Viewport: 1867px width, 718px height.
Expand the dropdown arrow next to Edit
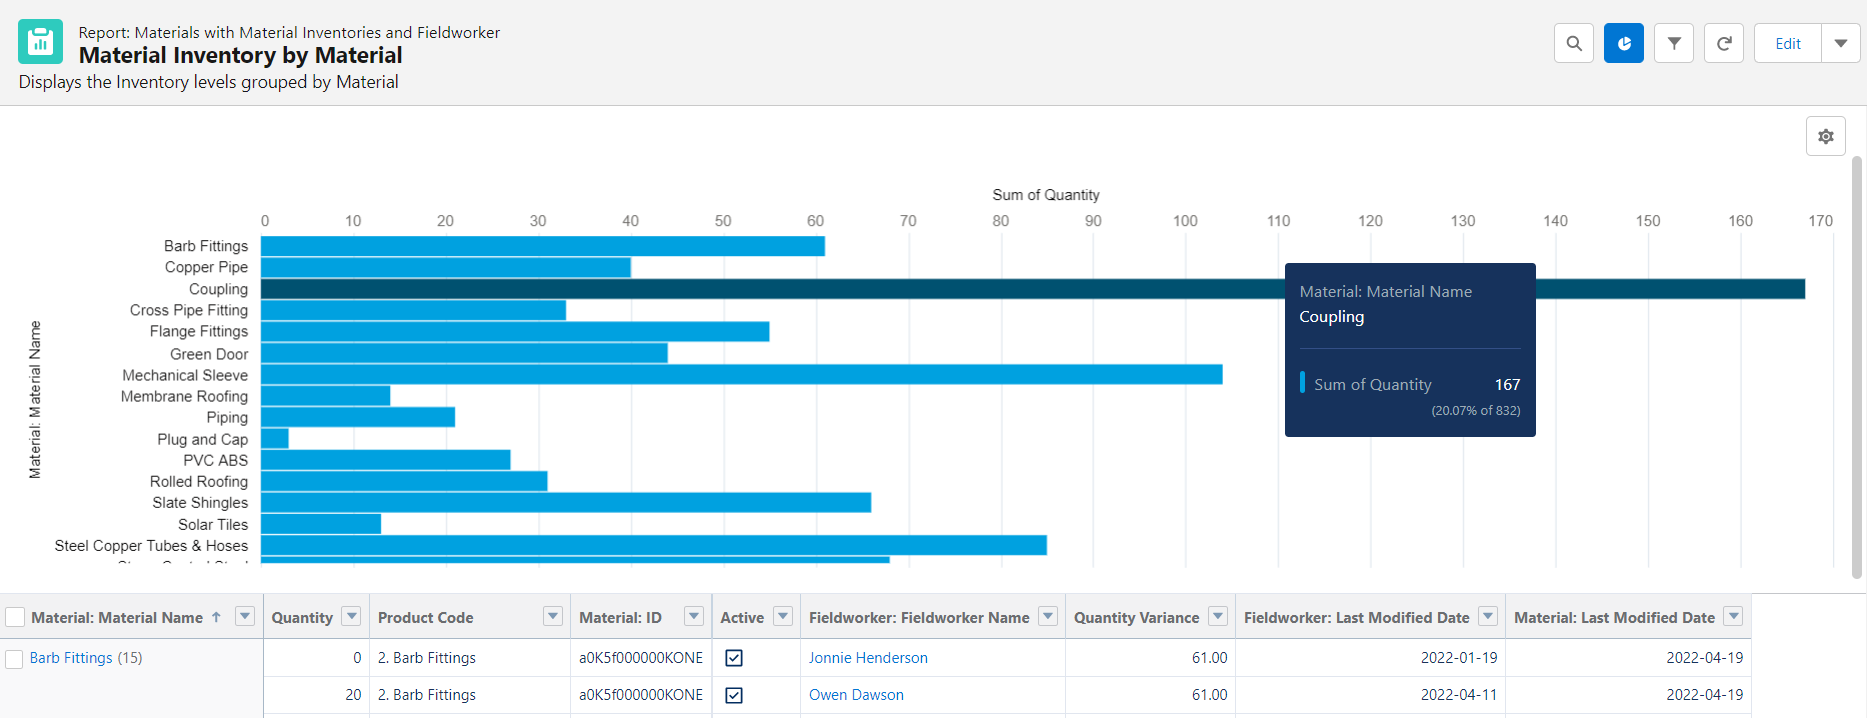point(1840,44)
